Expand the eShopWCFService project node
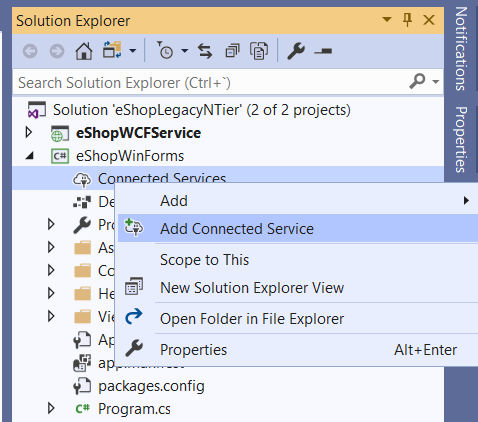Screen dimensions: 478x422 click(29, 133)
